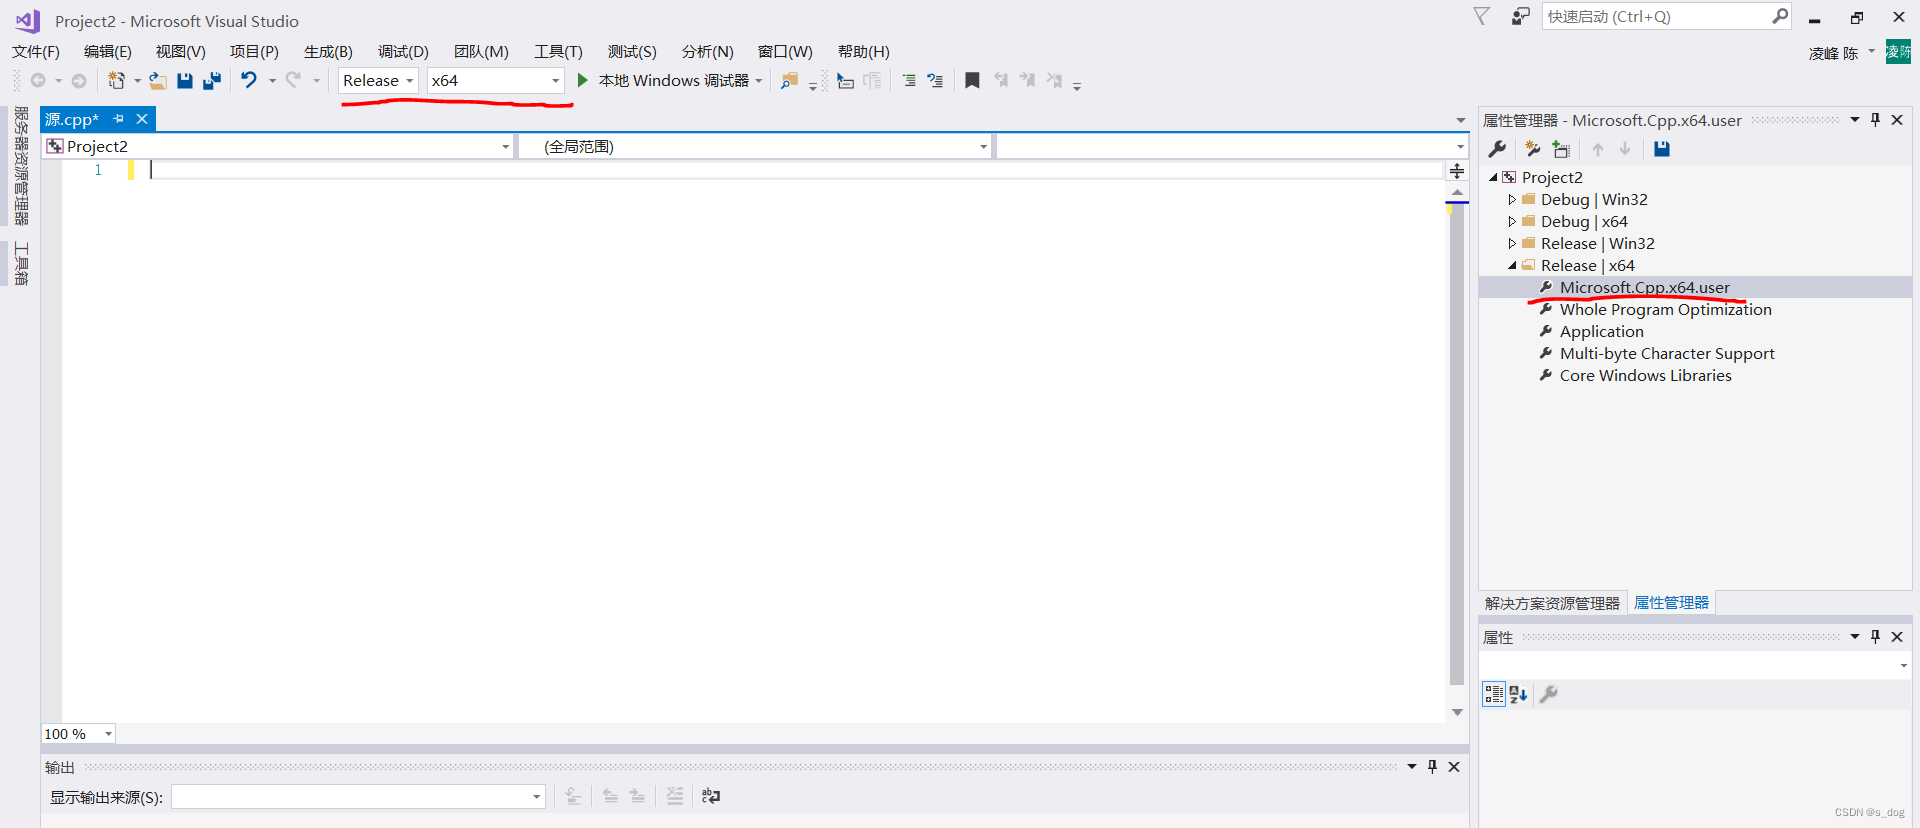Click the previous bookmark icon
1920x828 pixels.
pos(1001,80)
